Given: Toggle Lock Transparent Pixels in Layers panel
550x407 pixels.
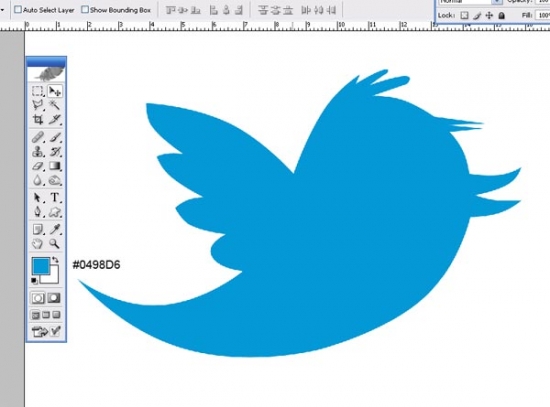Looking at the screenshot, I should [464, 15].
